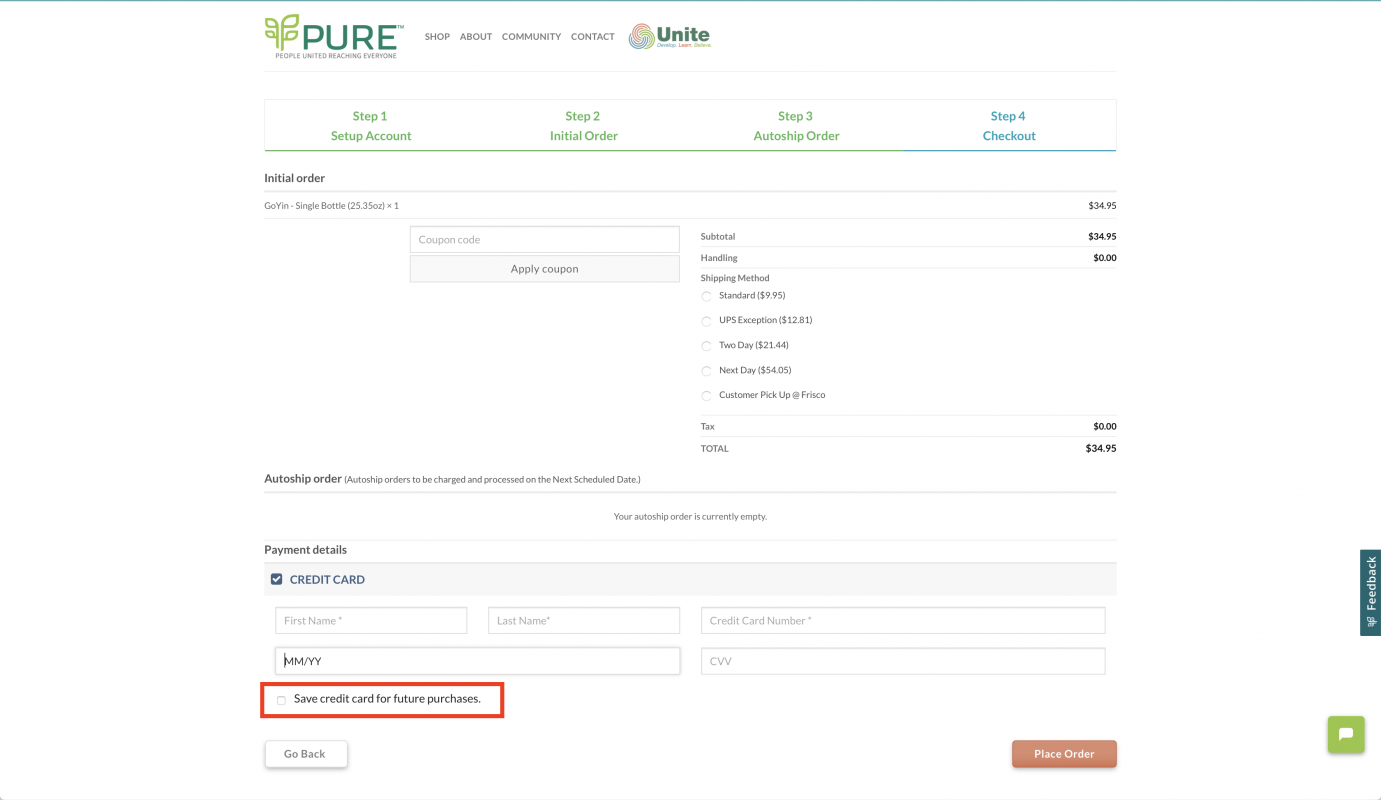The height and width of the screenshot is (800, 1381).
Task: Select UPS Exception ($12.81) shipping
Action: pyautogui.click(x=707, y=321)
